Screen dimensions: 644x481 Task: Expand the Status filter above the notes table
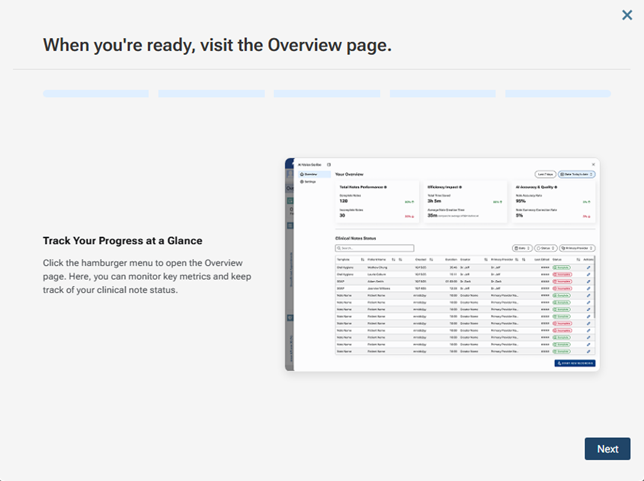[x=546, y=248]
